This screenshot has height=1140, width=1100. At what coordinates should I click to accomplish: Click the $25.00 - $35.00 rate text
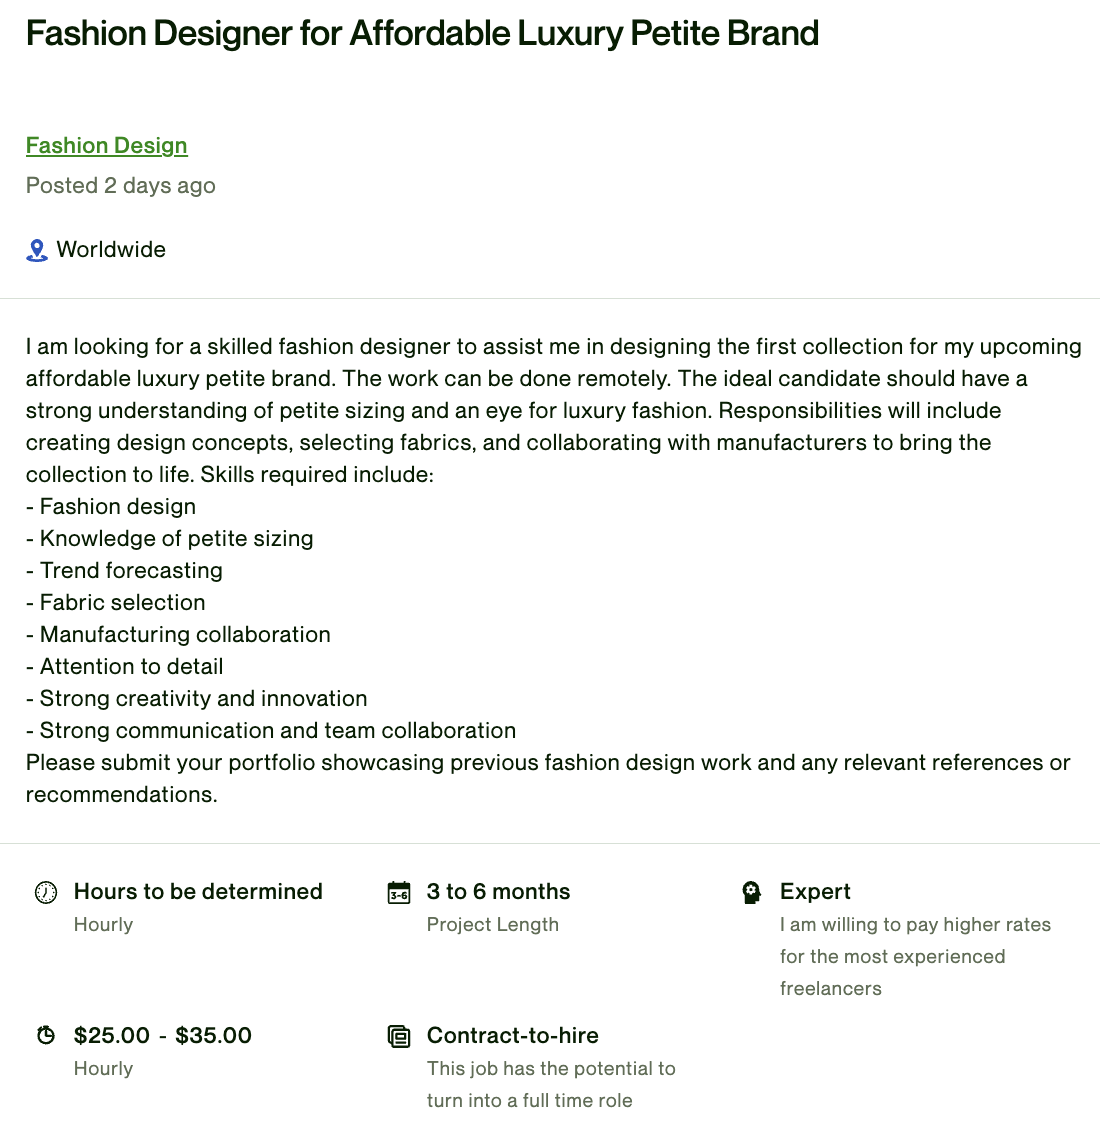point(163,1036)
